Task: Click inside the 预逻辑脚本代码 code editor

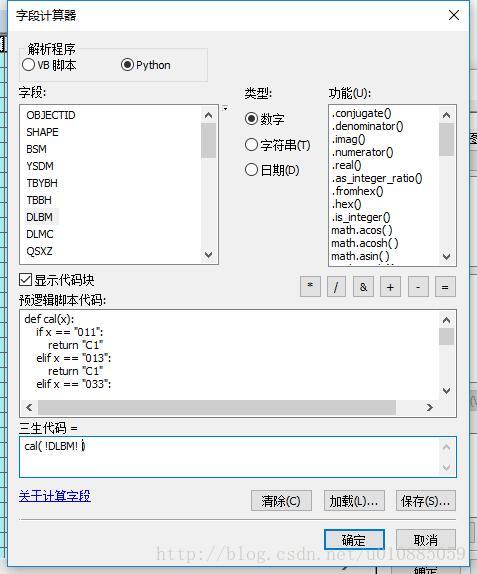Action: click(230, 355)
